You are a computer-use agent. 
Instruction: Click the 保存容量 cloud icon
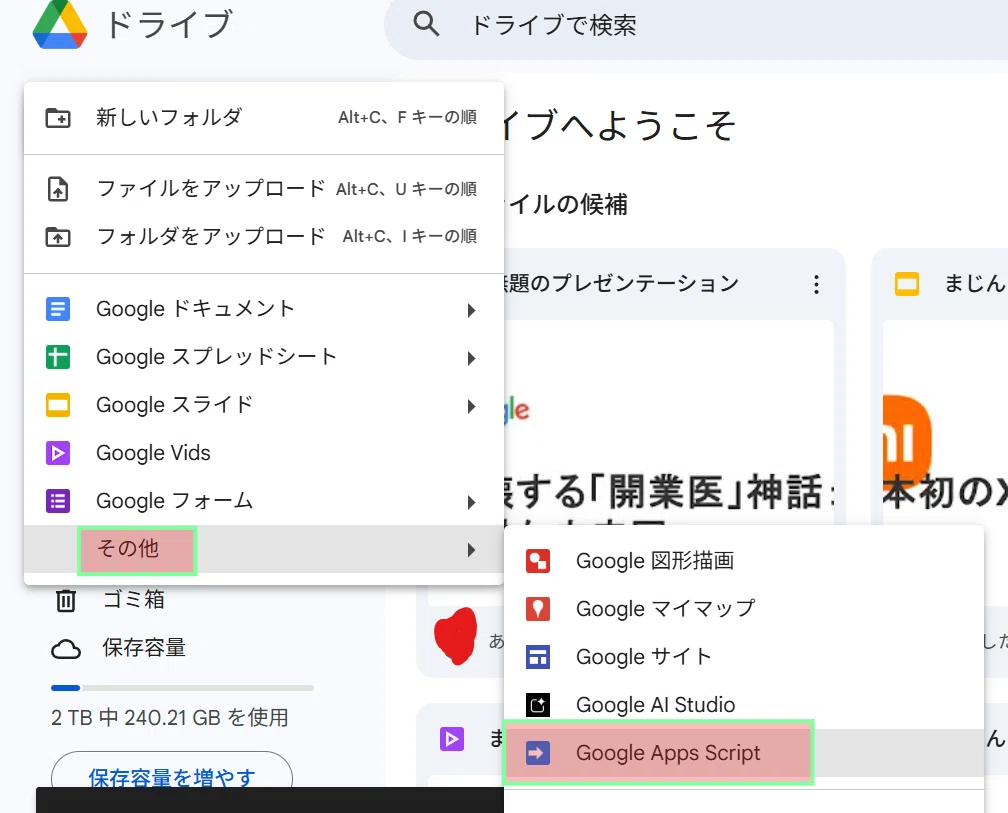click(x=66, y=649)
